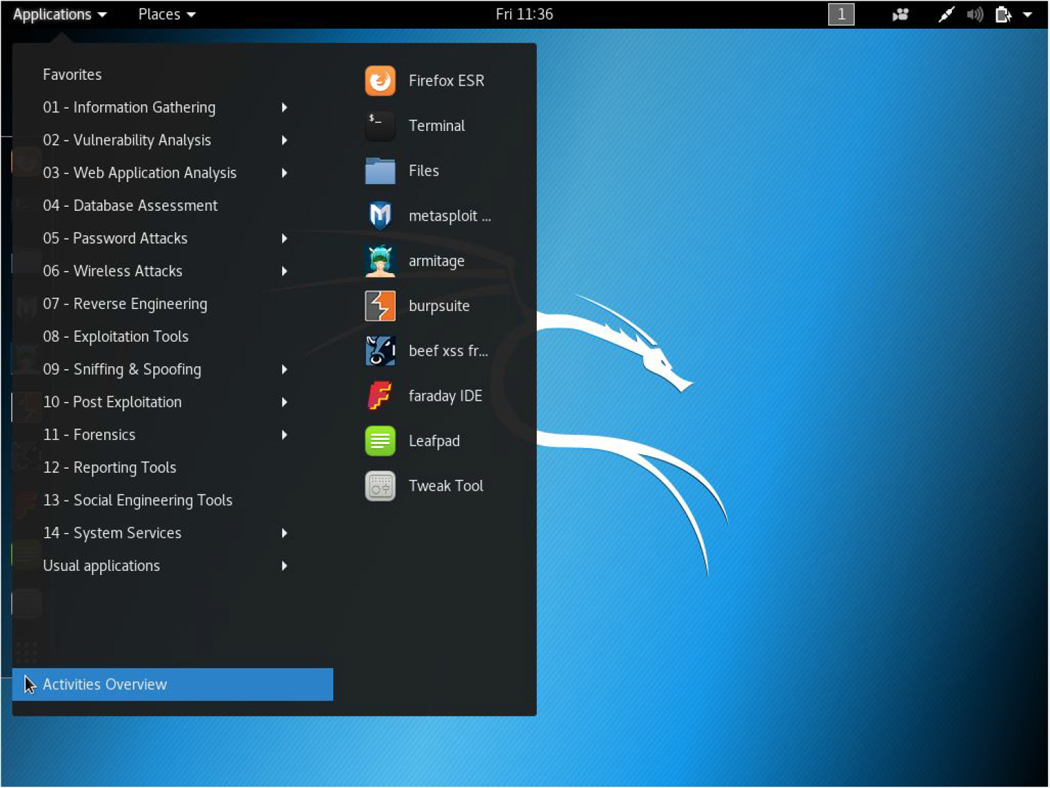Launch burpsuite from its orange icon
The height and width of the screenshot is (788, 1050).
380,306
